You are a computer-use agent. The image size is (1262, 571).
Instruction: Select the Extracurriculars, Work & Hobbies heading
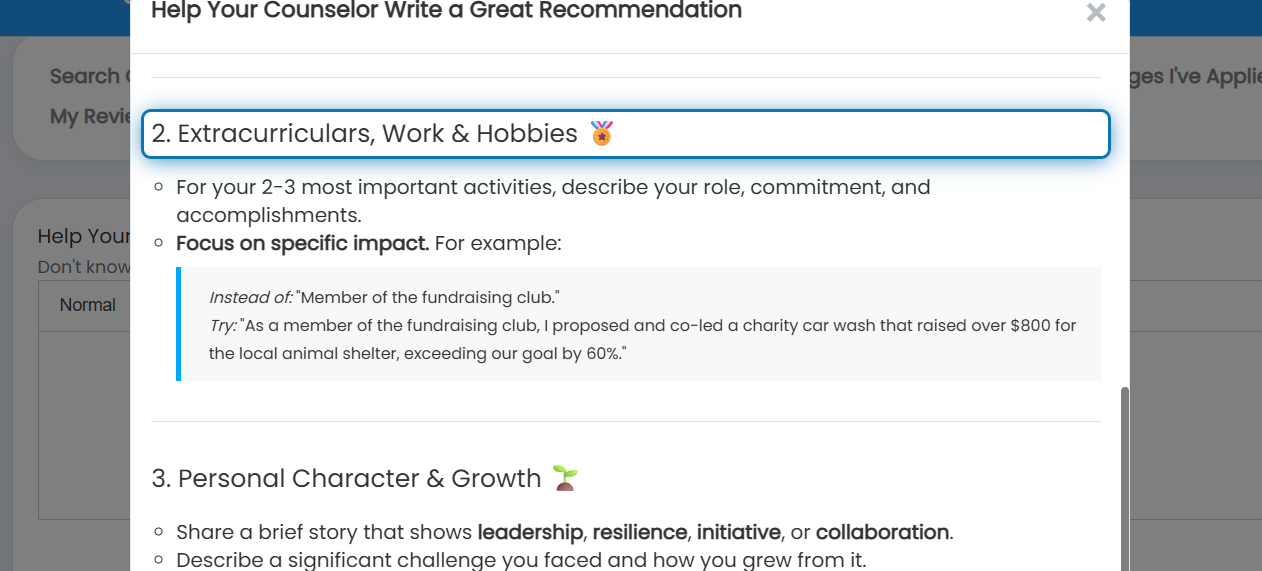(626, 134)
